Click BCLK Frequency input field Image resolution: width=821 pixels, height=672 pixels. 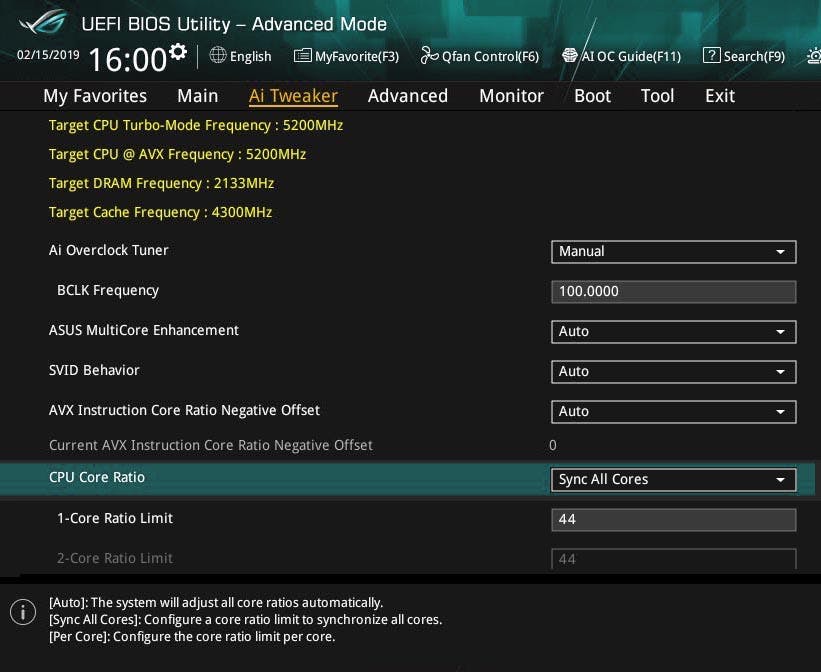click(674, 292)
